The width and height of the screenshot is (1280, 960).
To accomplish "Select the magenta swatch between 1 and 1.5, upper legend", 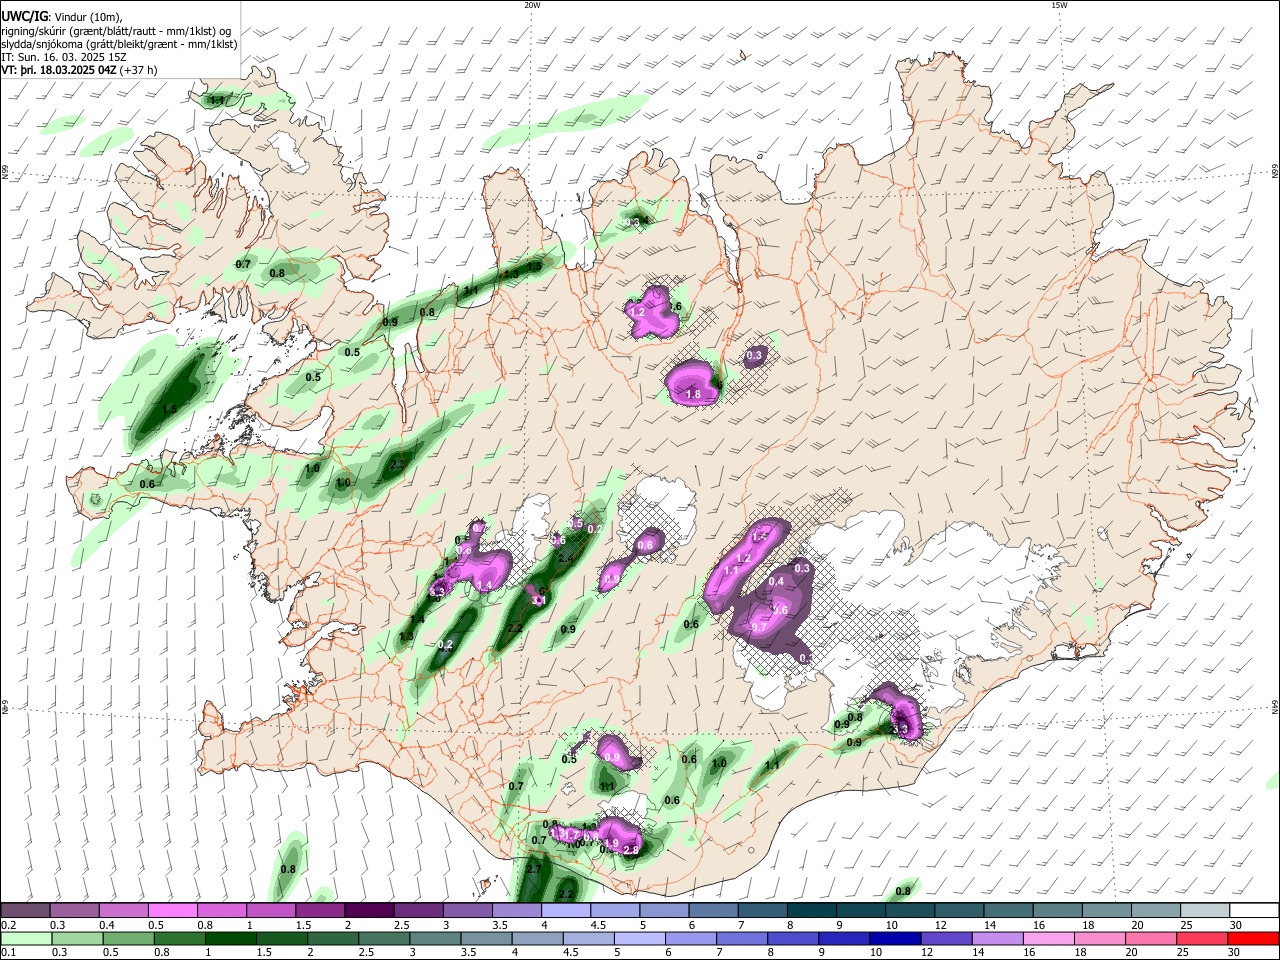I will (x=271, y=910).
